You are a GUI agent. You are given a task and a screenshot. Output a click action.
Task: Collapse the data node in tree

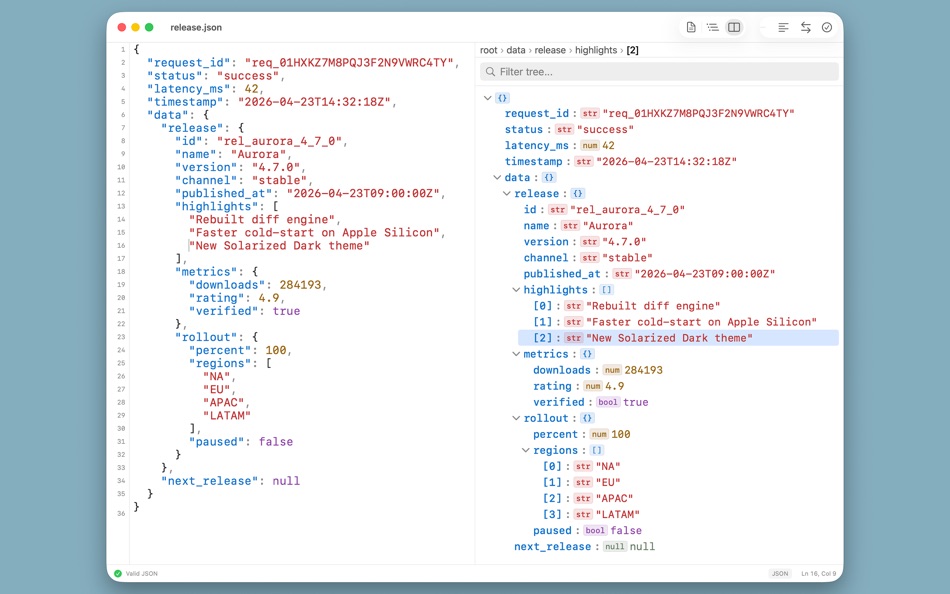497,178
